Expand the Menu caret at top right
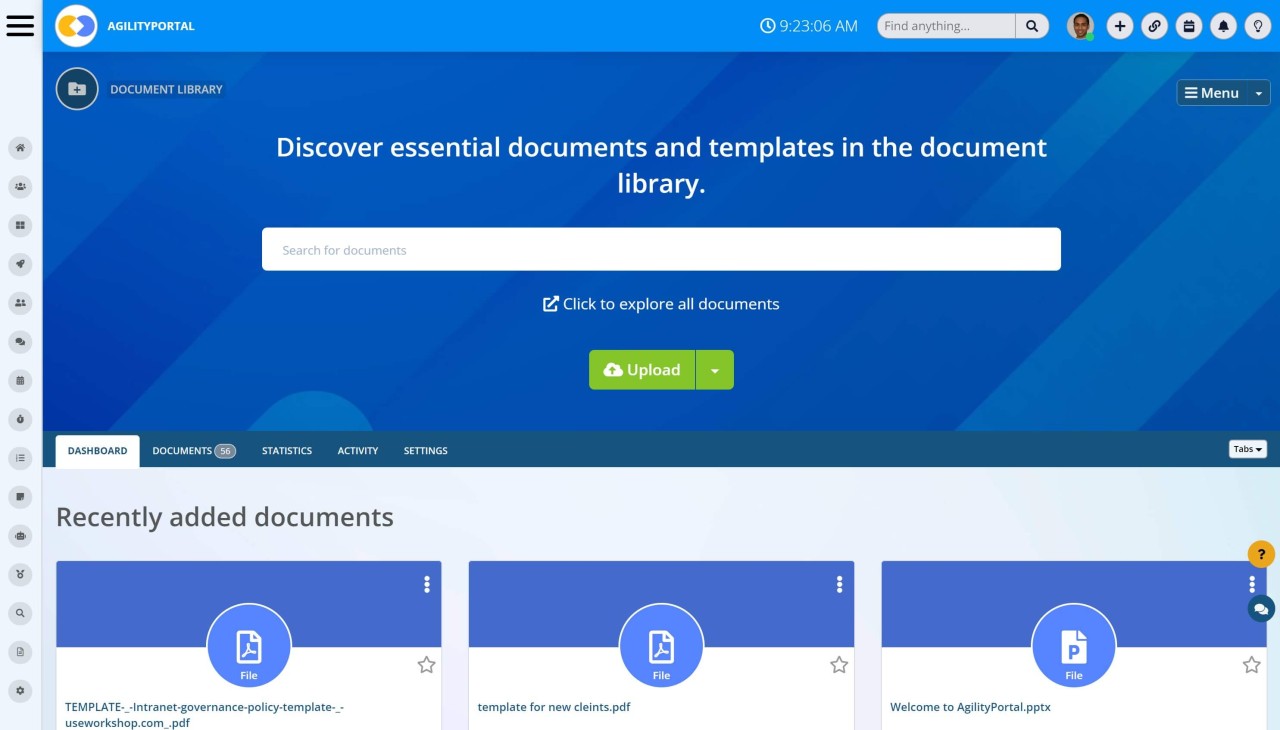1280x730 pixels. tap(1259, 92)
